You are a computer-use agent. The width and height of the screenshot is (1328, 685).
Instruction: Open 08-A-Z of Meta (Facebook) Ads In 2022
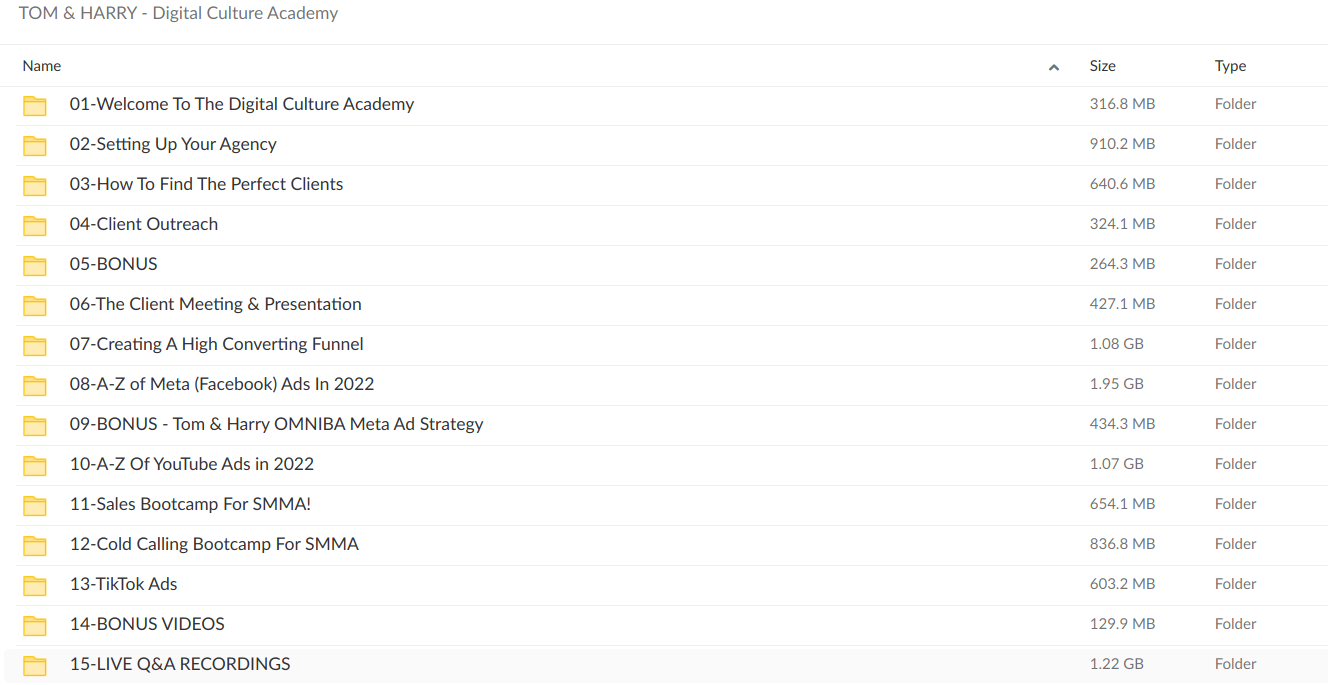click(221, 384)
